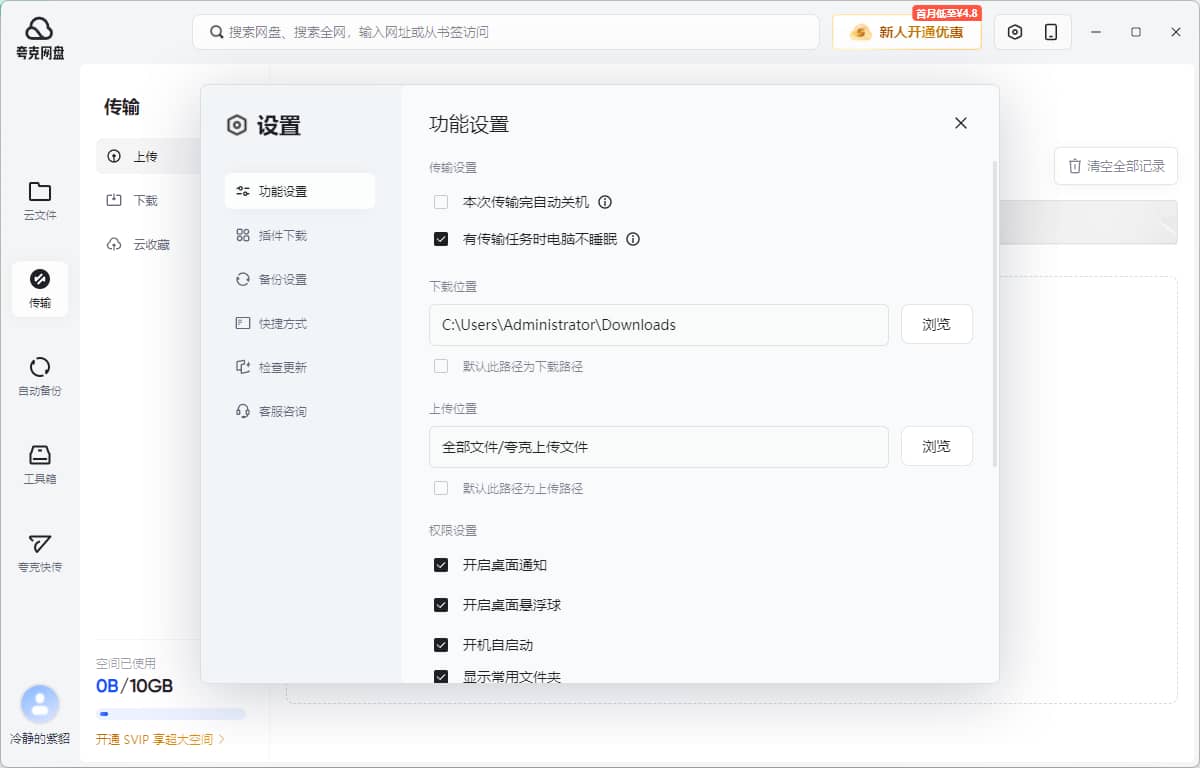The image size is (1200, 768).
Task: Uncheck 开启桌面悬浮球
Action: pos(441,605)
